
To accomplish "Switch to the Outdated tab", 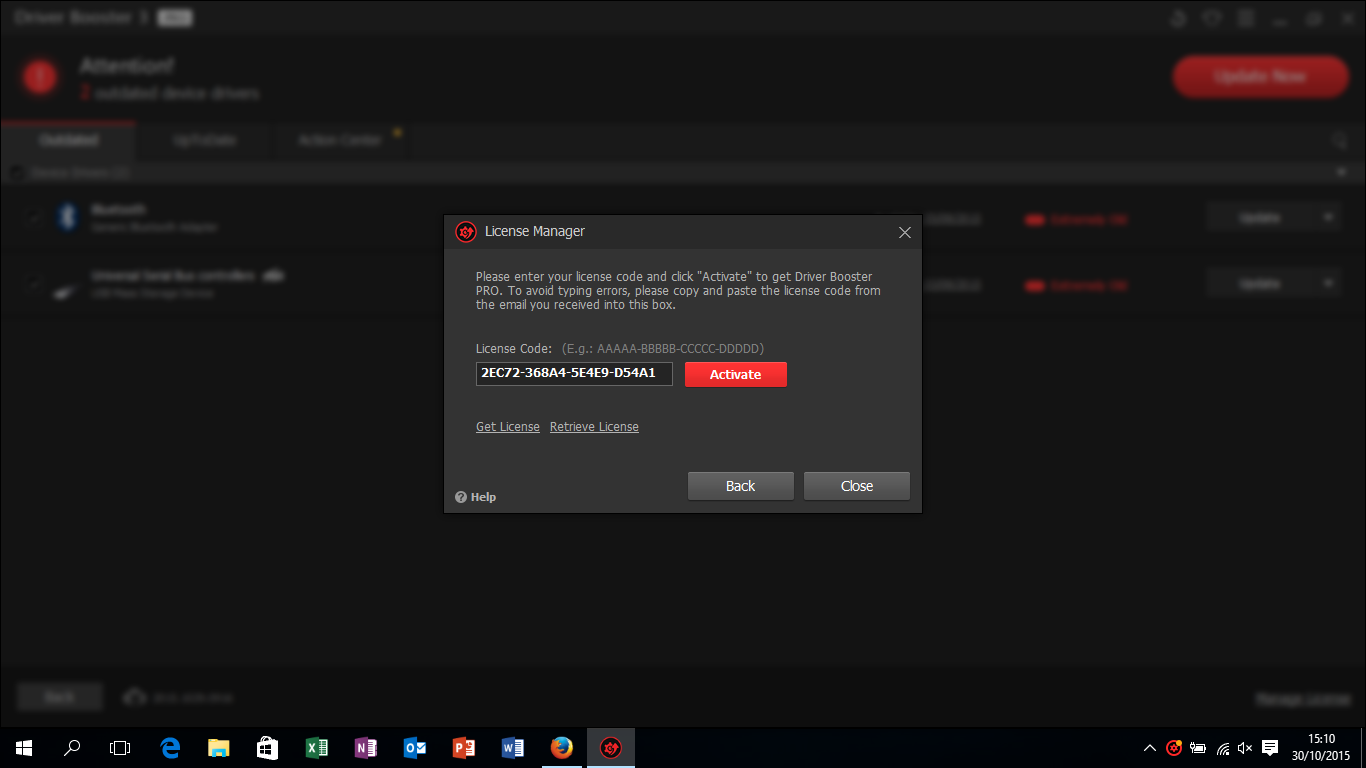I will tap(69, 140).
